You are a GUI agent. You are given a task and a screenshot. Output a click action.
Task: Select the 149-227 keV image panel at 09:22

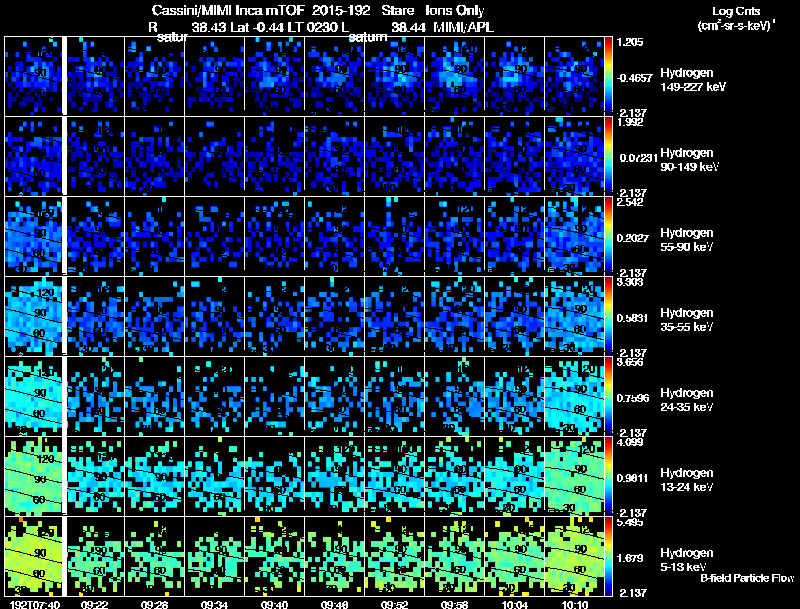tap(96, 76)
